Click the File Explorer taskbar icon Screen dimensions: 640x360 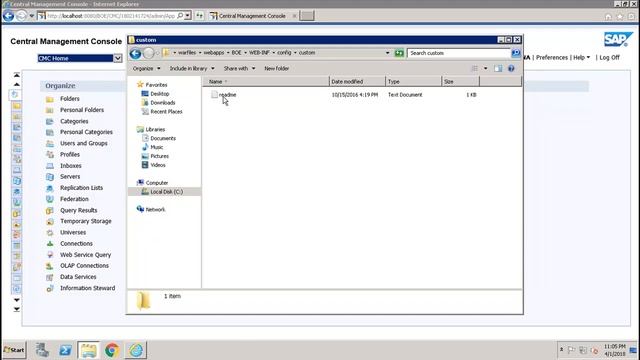coord(88,350)
